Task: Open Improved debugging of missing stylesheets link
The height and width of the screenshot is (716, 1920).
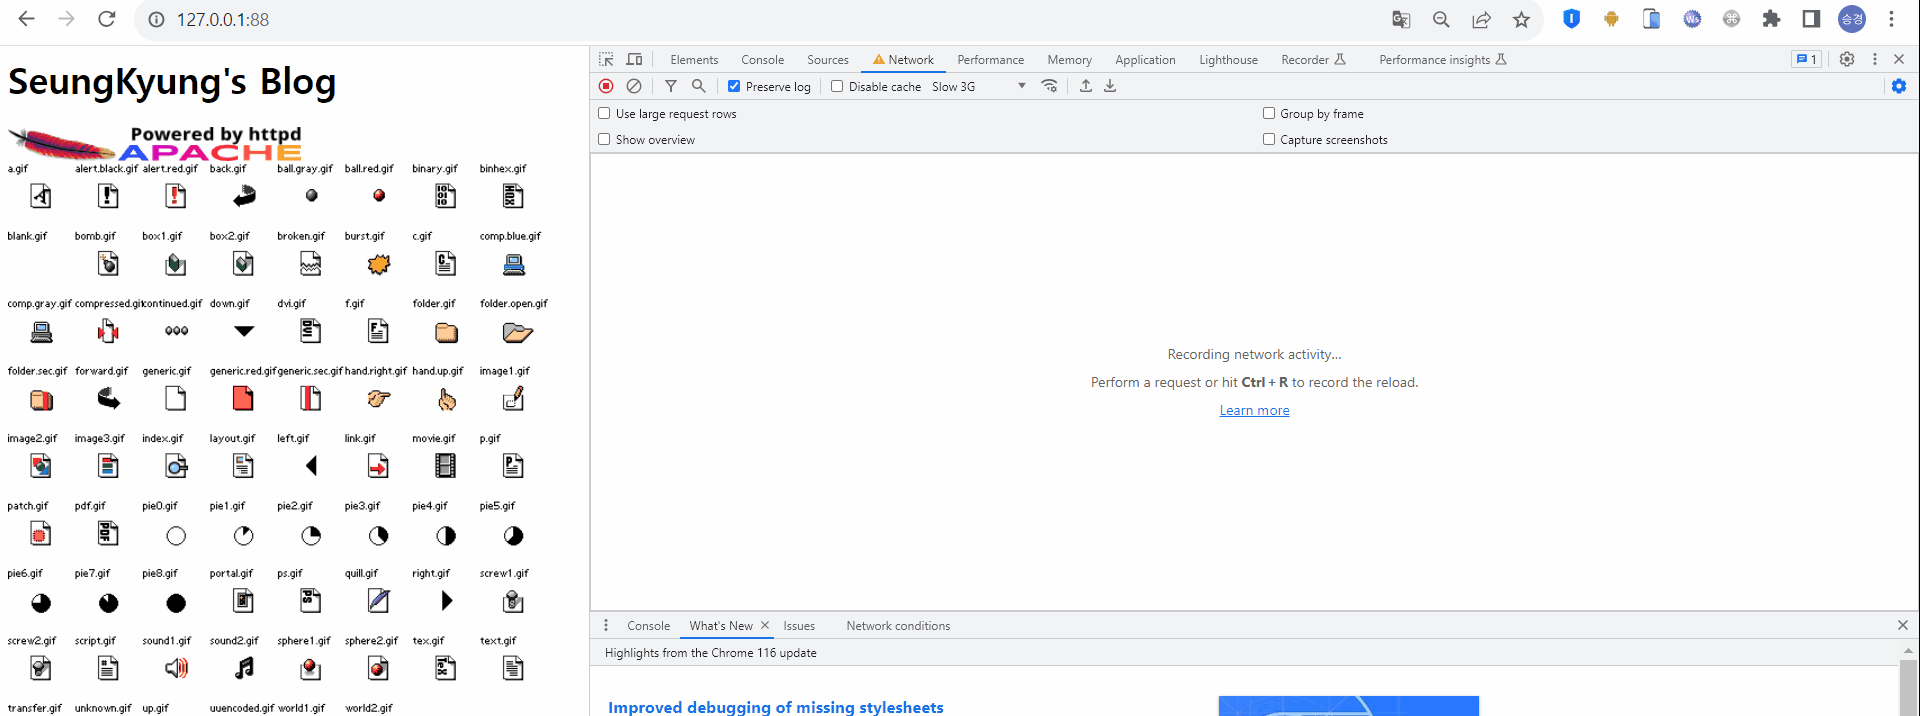Action: 776,707
